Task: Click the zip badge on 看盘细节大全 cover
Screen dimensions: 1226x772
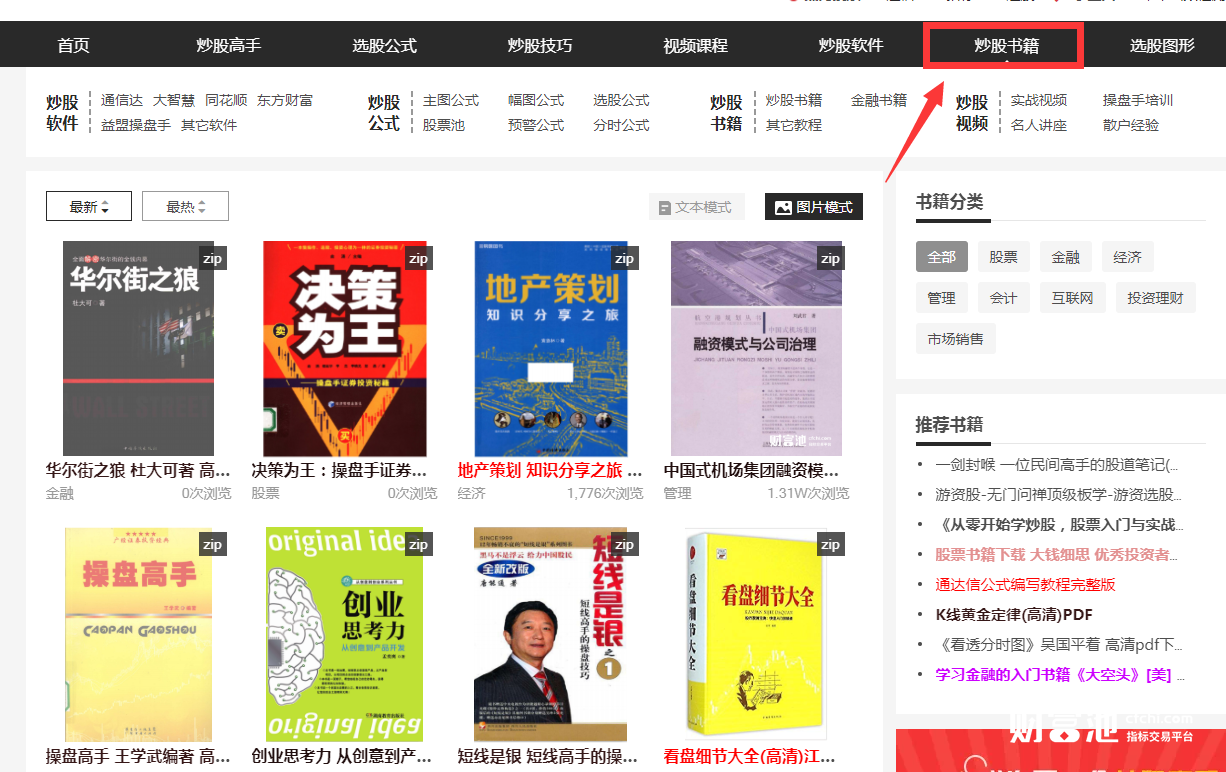Action: pos(830,544)
